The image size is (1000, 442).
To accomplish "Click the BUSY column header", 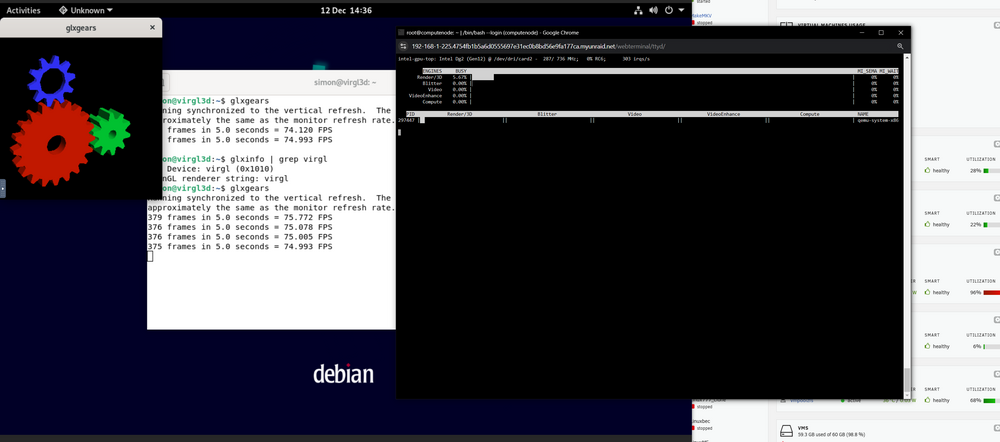I will click(460, 71).
